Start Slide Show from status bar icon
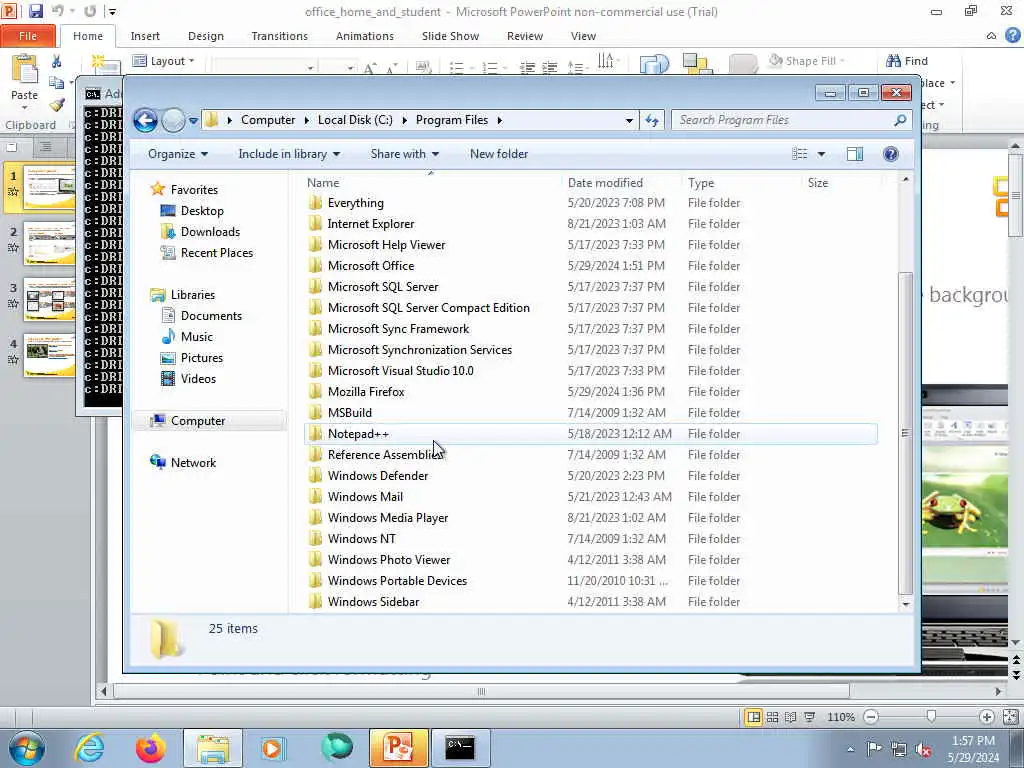Screen dimensions: 1024x768 pyautogui.click(x=810, y=717)
